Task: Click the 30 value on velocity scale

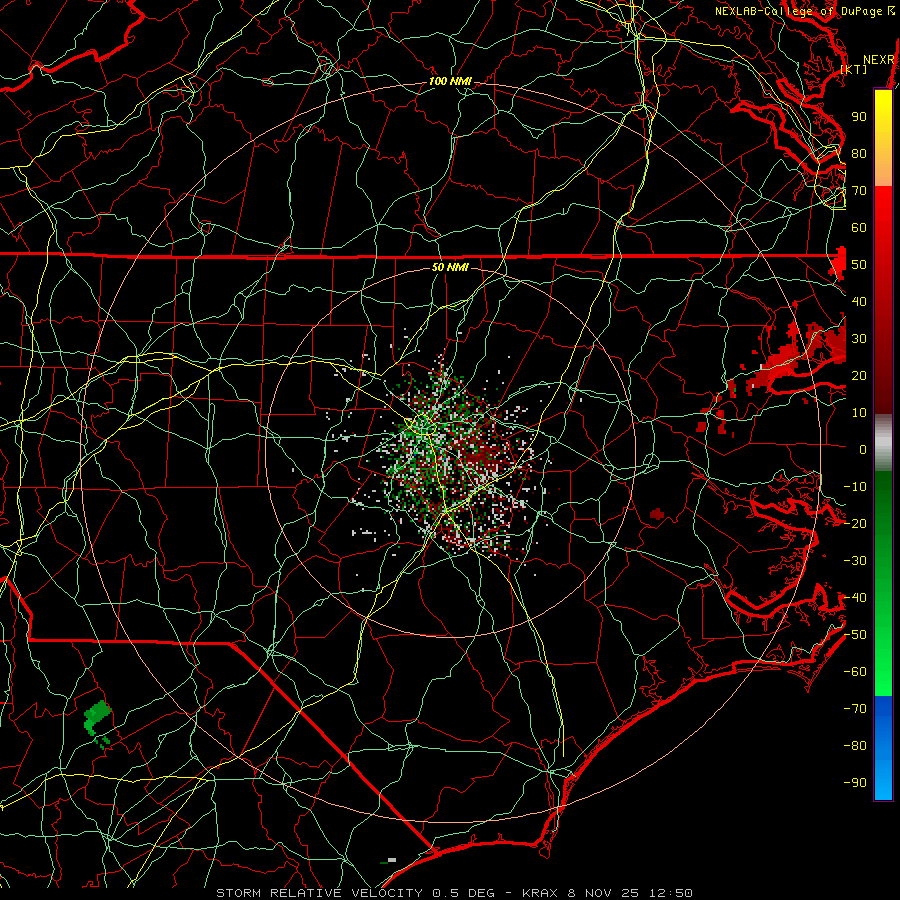Action: click(x=859, y=339)
